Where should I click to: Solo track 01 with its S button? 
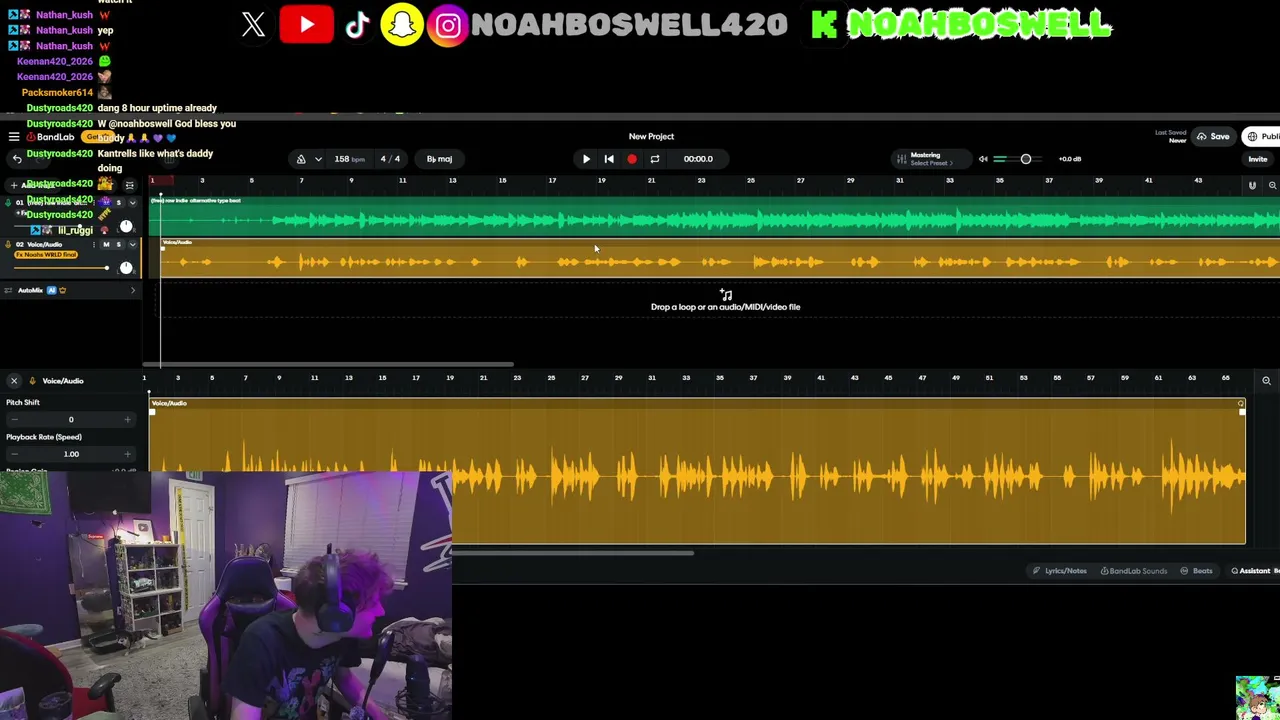click(119, 203)
